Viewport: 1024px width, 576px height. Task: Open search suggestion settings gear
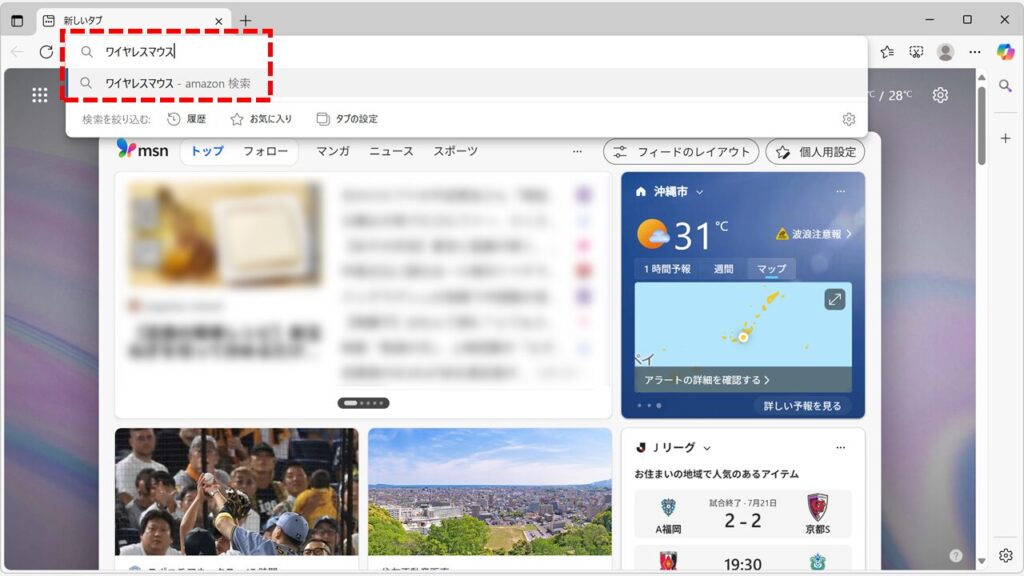pyautogui.click(x=848, y=120)
